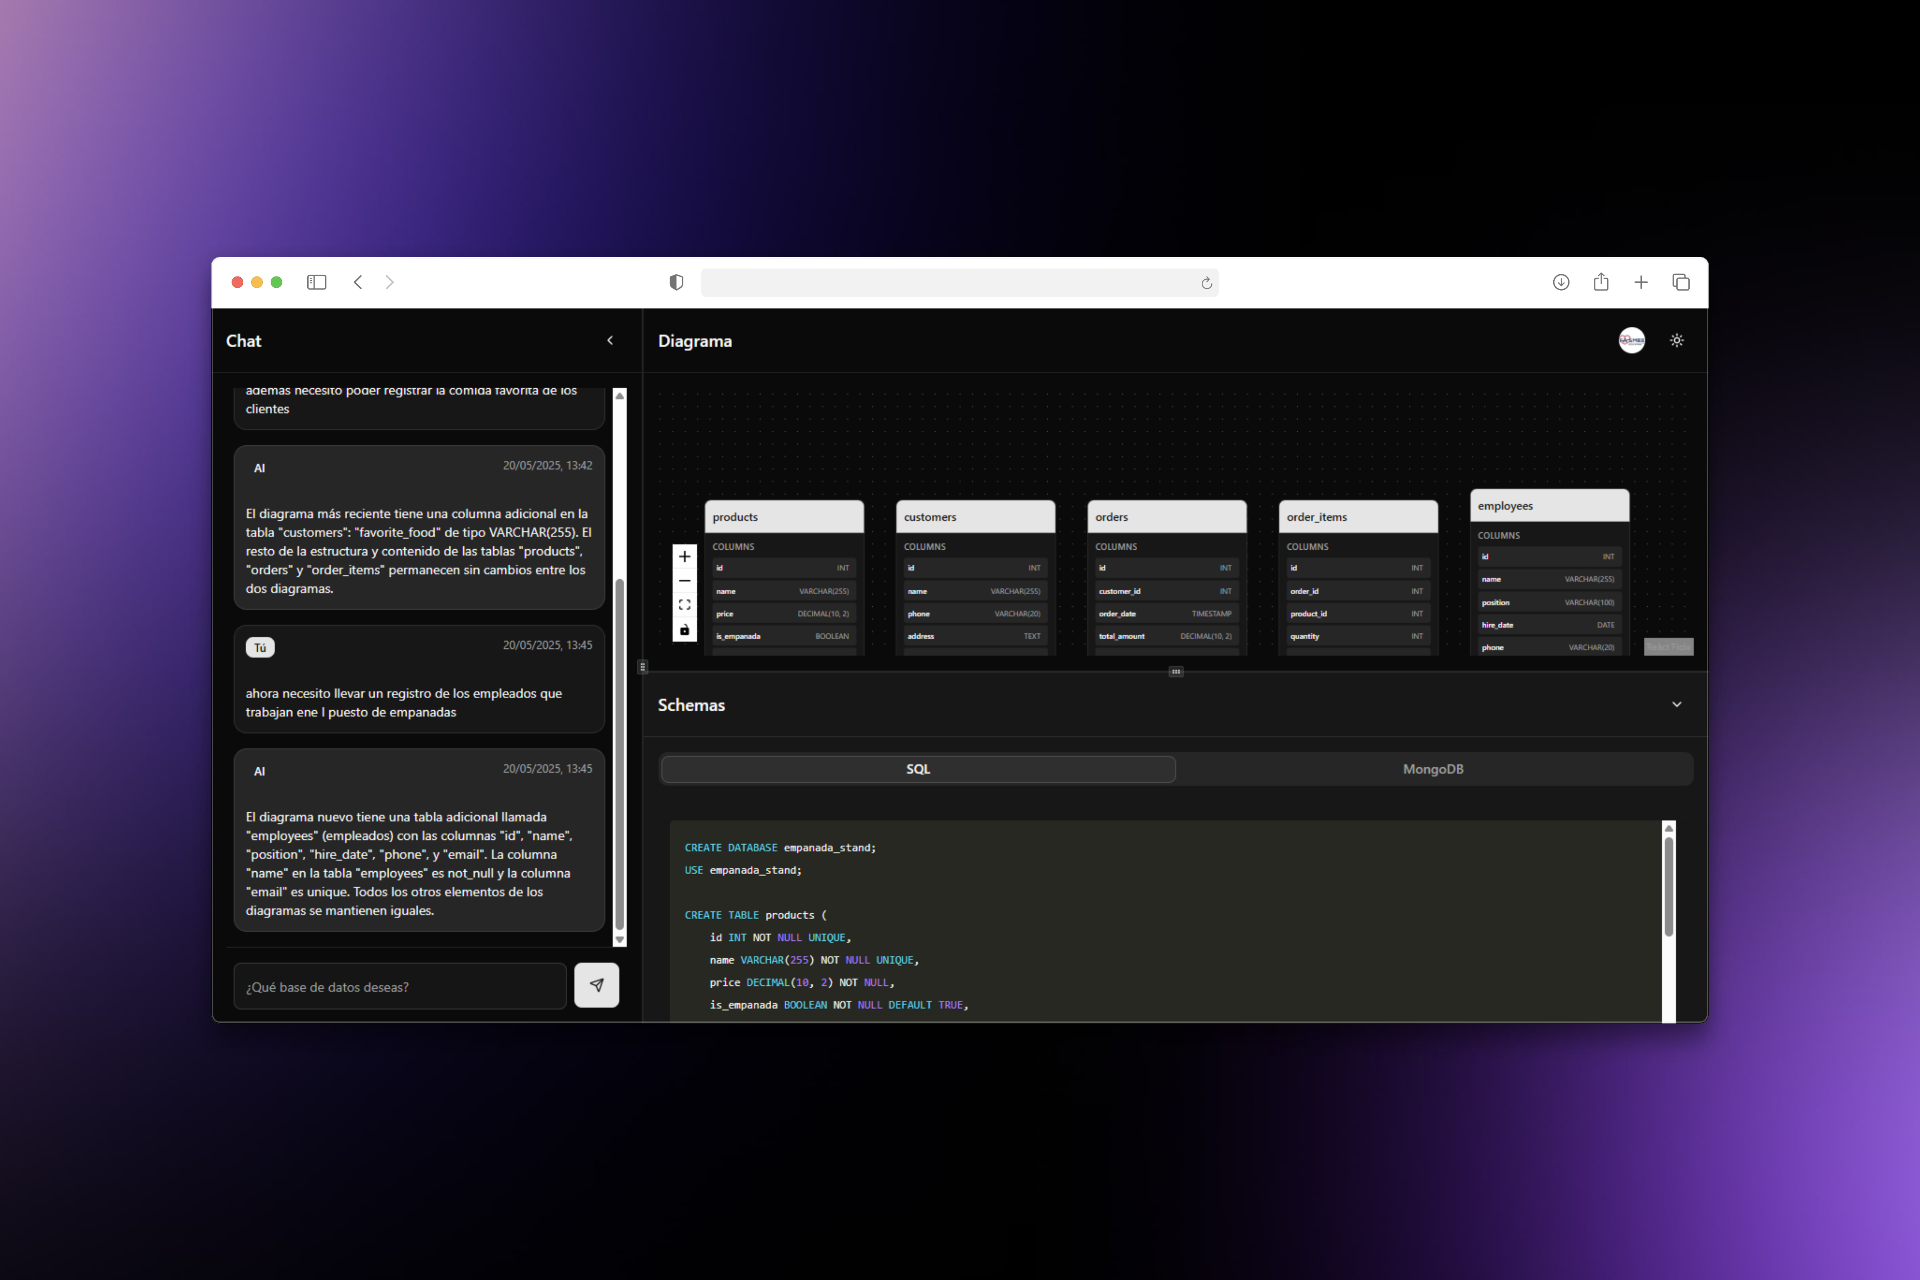Zoom in on the diagram canvas
The height and width of the screenshot is (1280, 1920).
point(684,557)
